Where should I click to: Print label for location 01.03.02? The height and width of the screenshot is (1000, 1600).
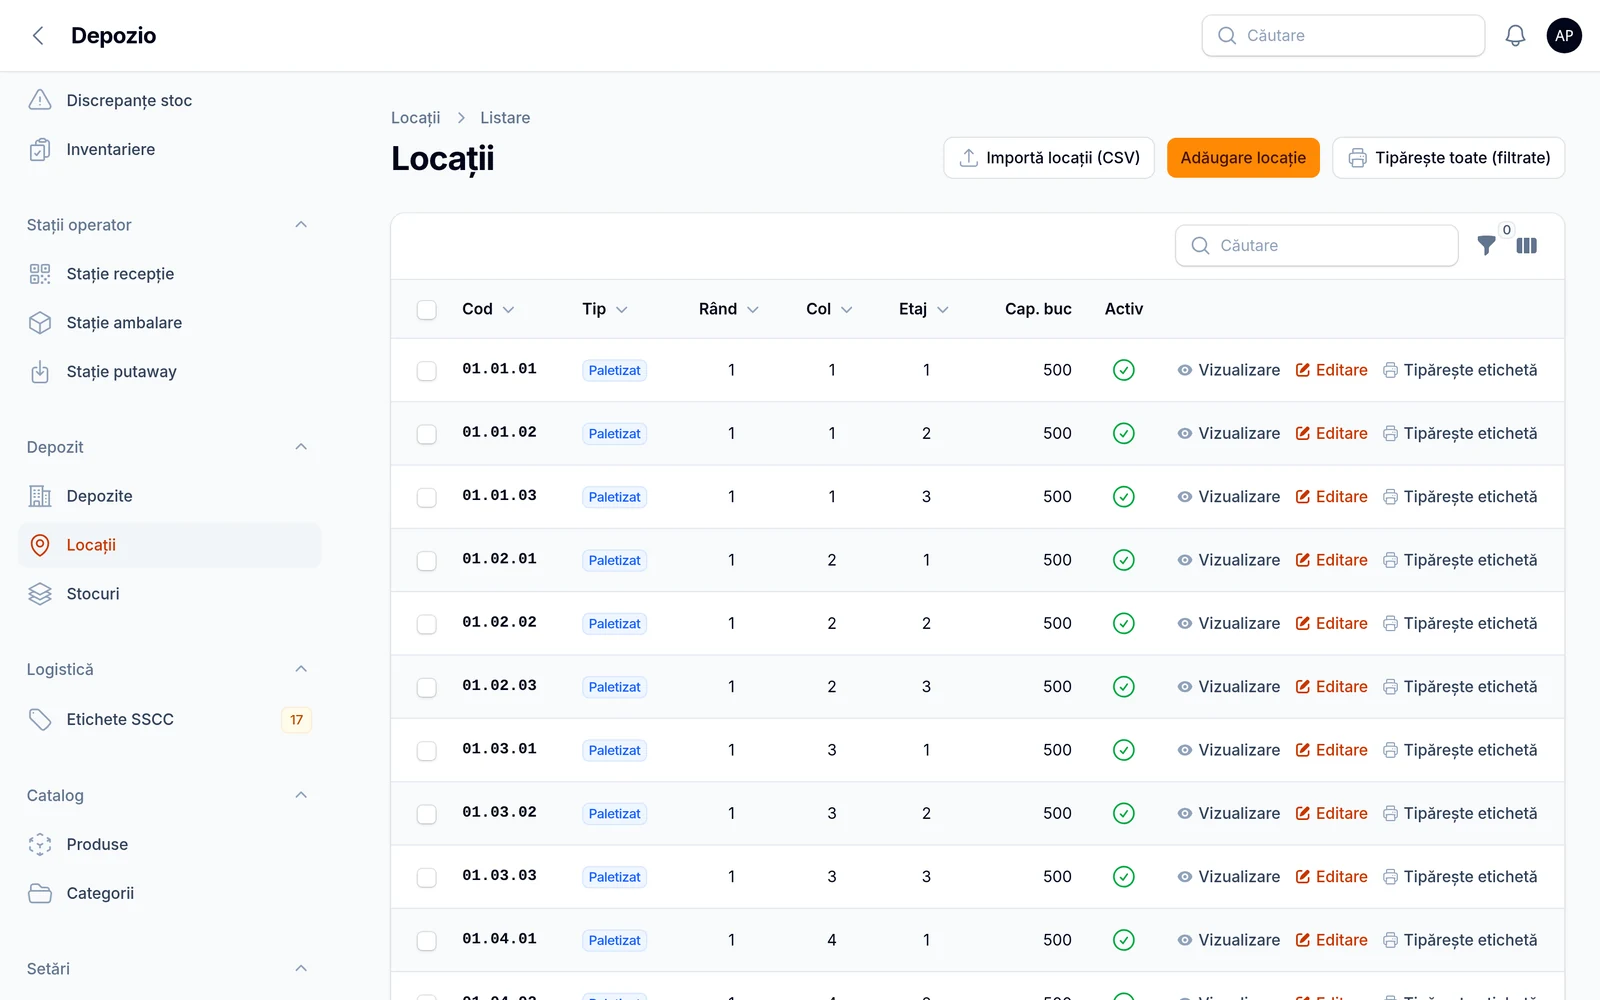[x=1460, y=813]
